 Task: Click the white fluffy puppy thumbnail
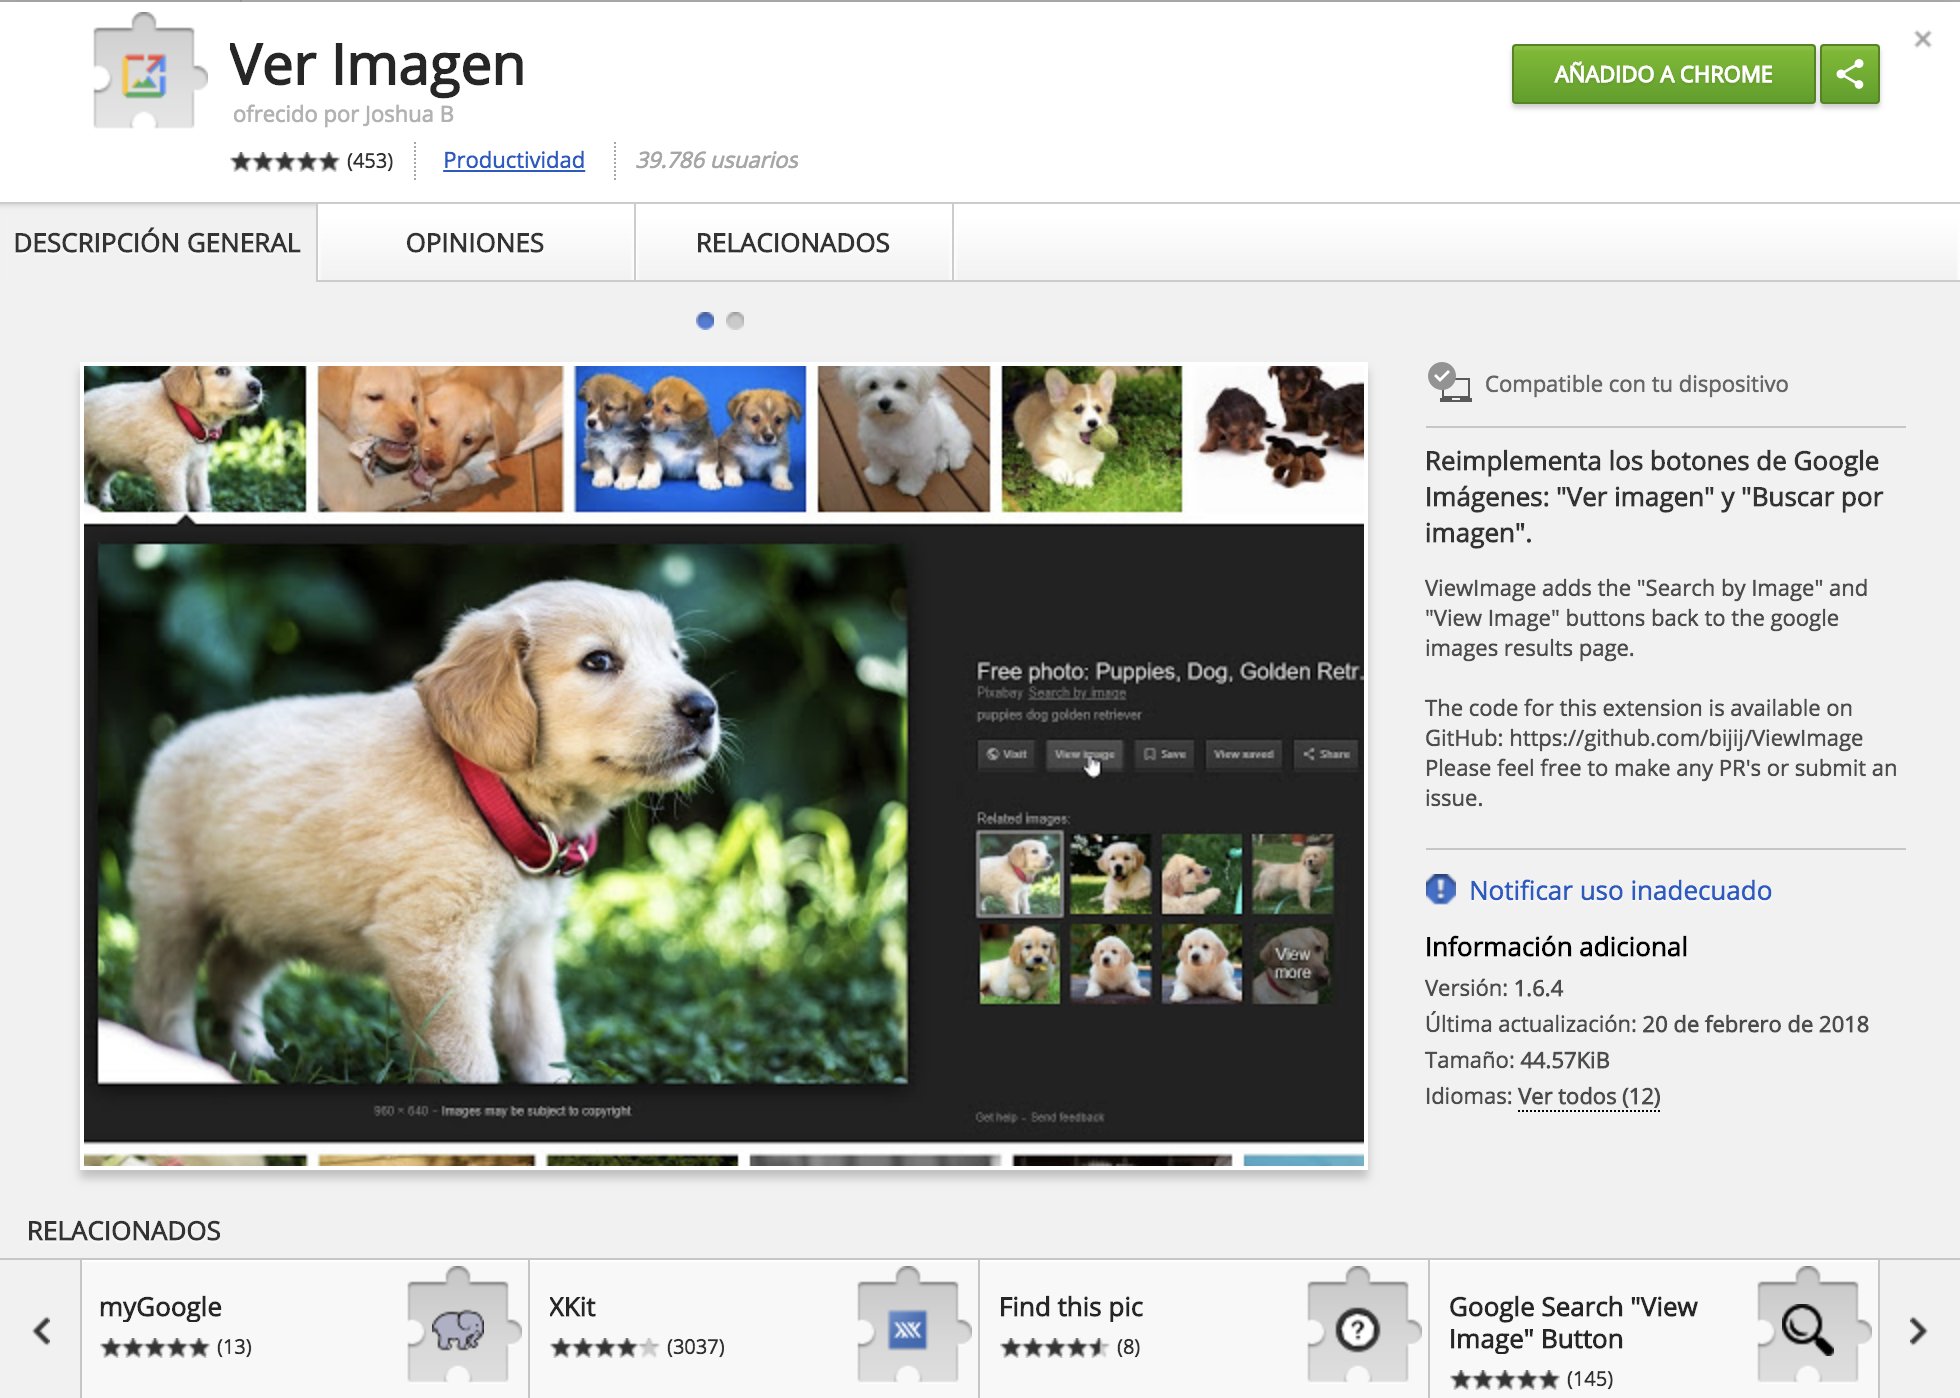tap(904, 439)
